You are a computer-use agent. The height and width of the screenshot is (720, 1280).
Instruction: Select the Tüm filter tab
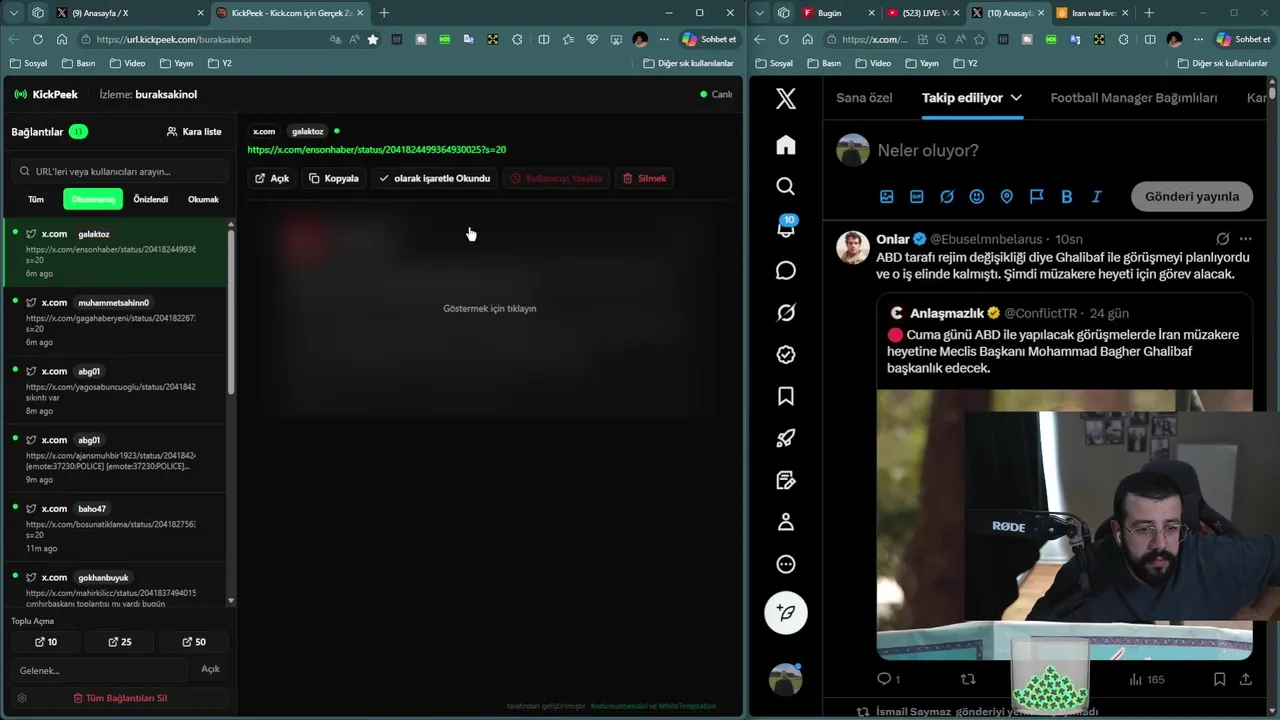click(x=36, y=199)
